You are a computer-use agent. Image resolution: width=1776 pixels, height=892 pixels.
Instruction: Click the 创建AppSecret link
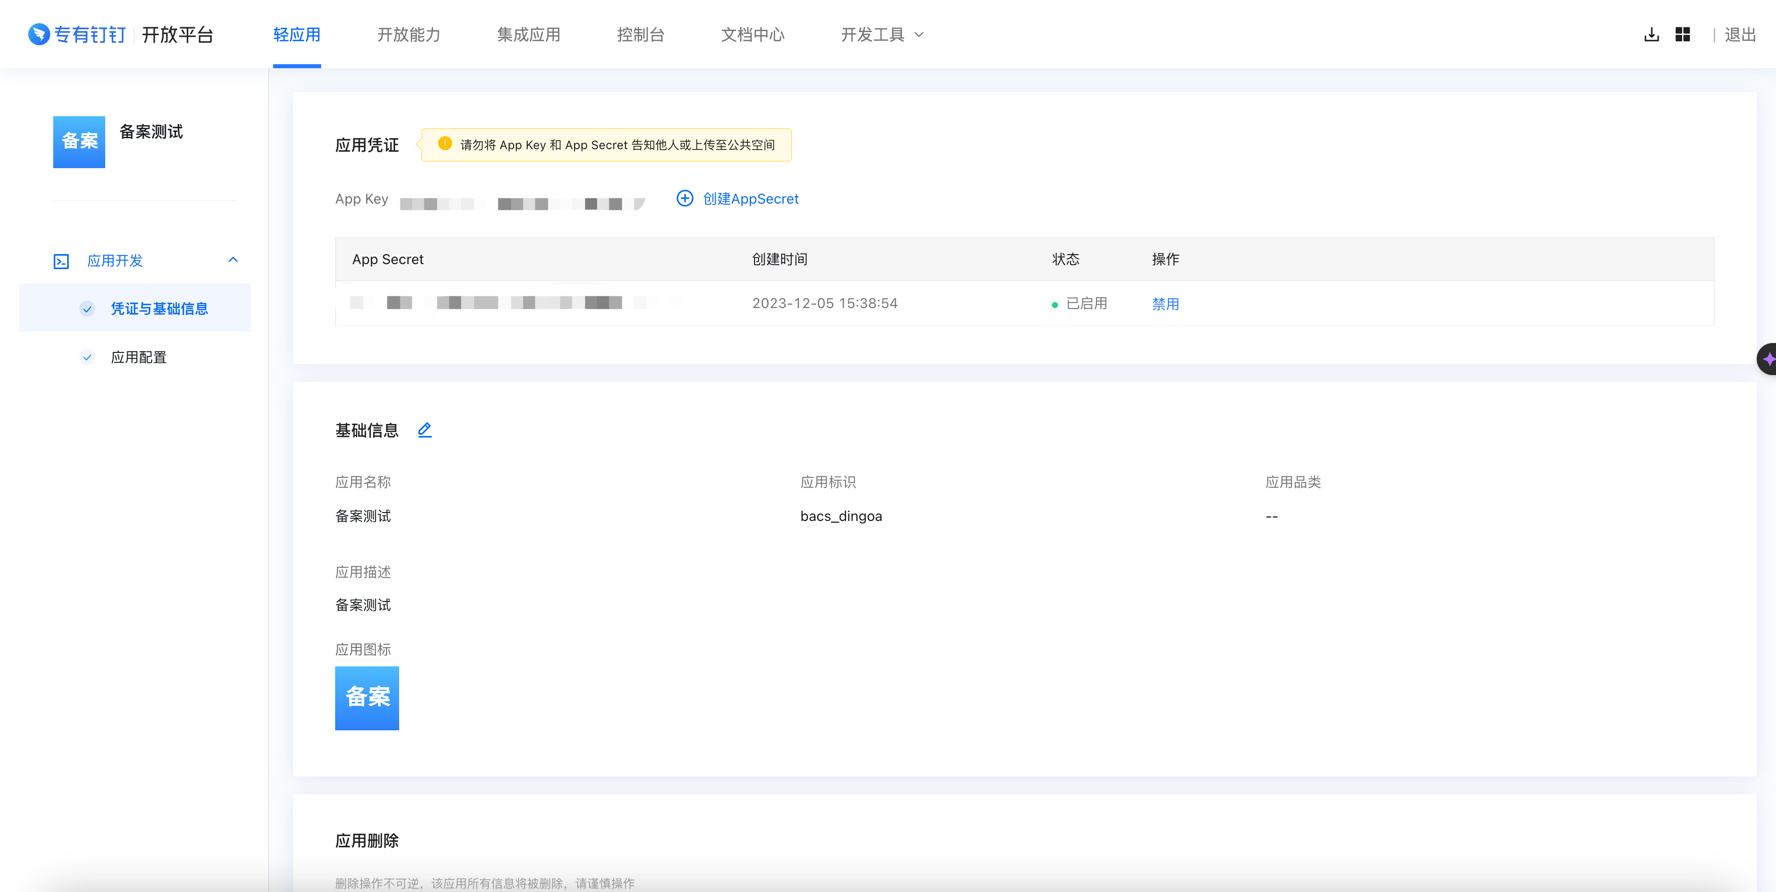(751, 198)
